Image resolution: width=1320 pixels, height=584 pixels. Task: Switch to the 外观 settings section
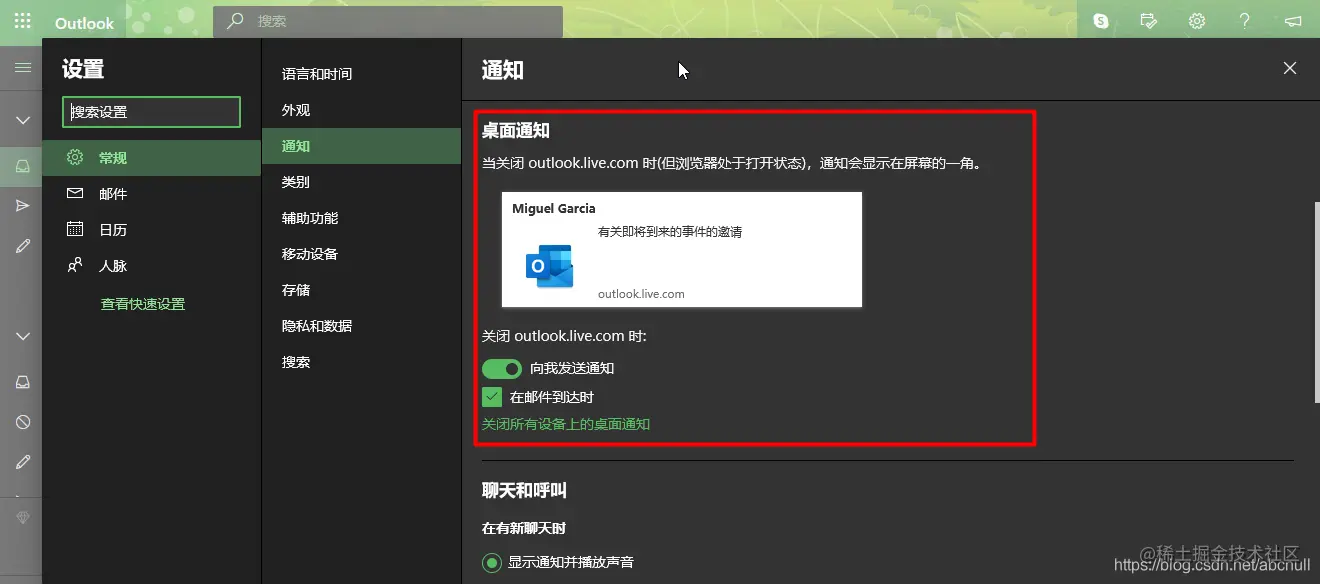click(x=294, y=109)
